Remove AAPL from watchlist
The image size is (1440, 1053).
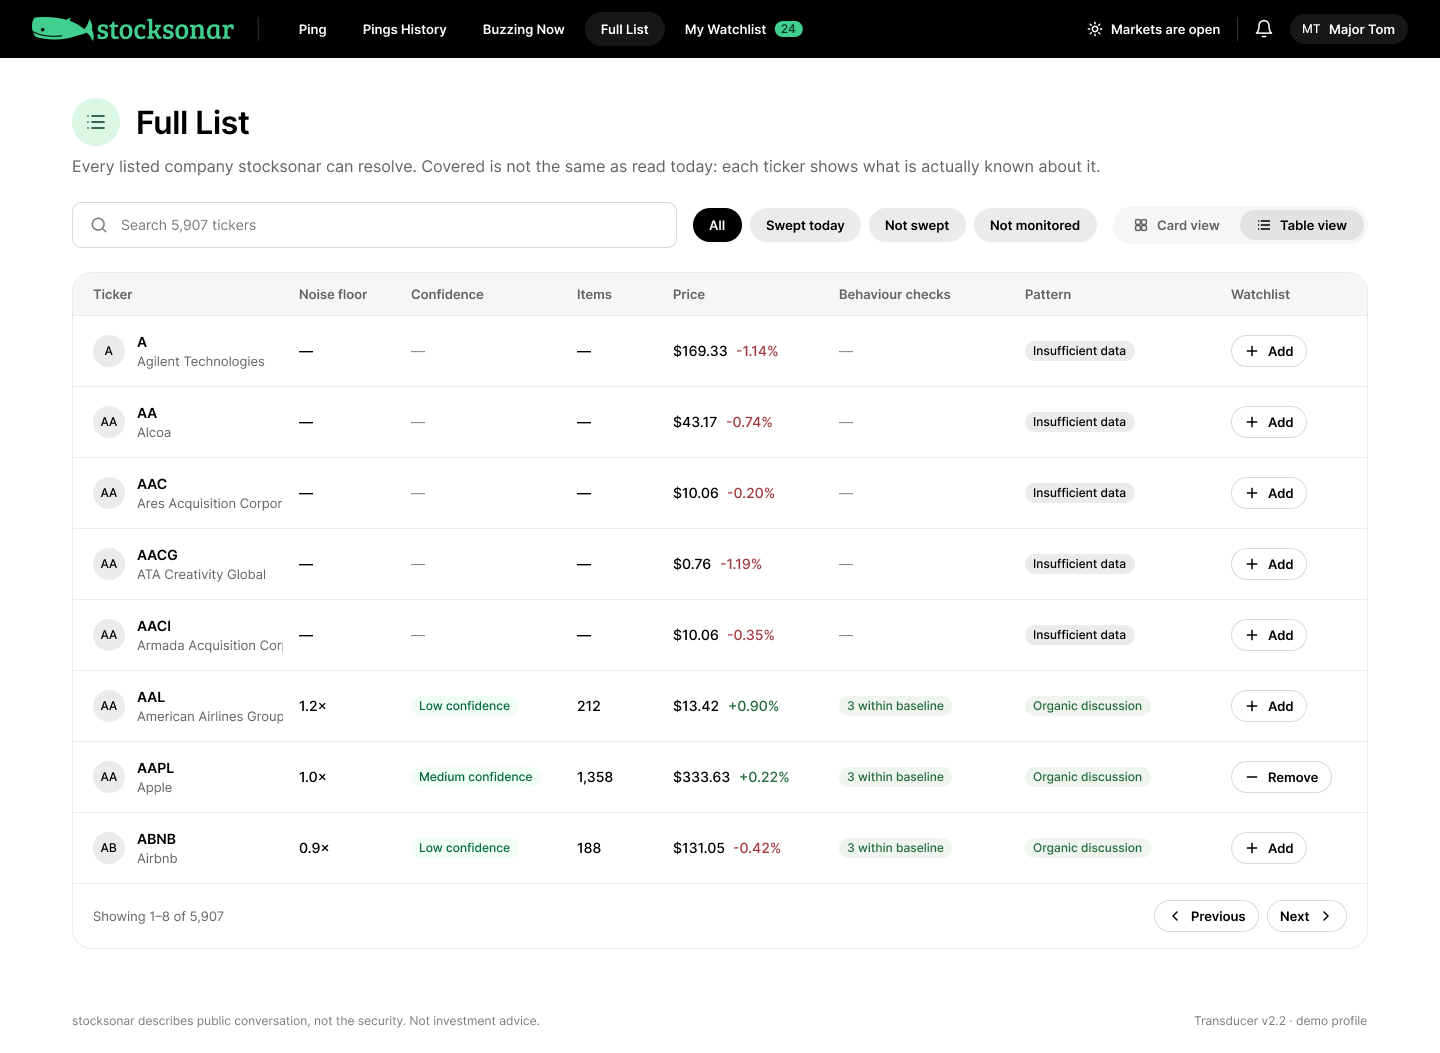tap(1281, 777)
